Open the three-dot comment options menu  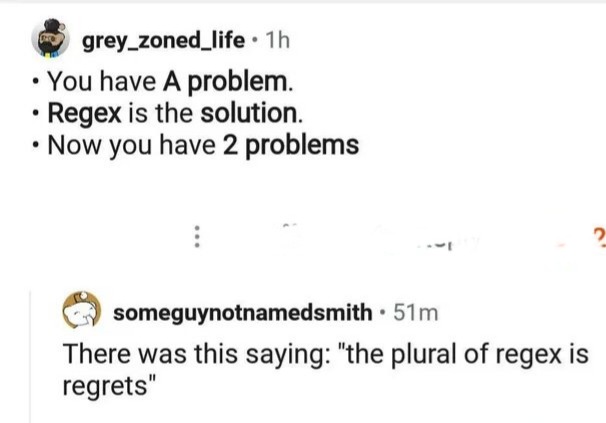197,236
